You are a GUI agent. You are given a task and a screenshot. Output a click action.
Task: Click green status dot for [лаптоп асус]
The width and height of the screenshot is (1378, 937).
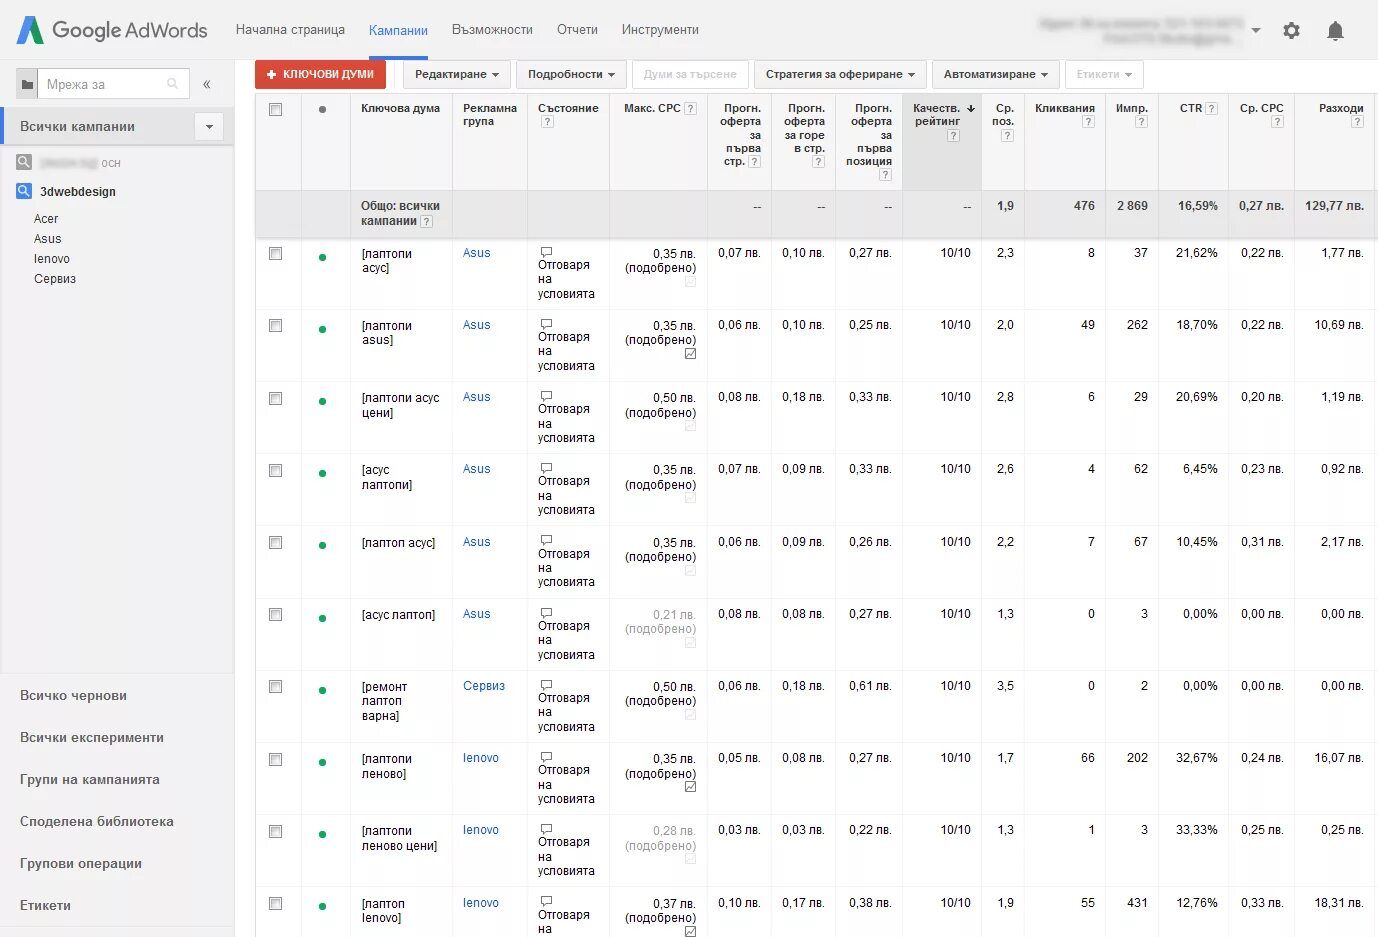click(322, 546)
